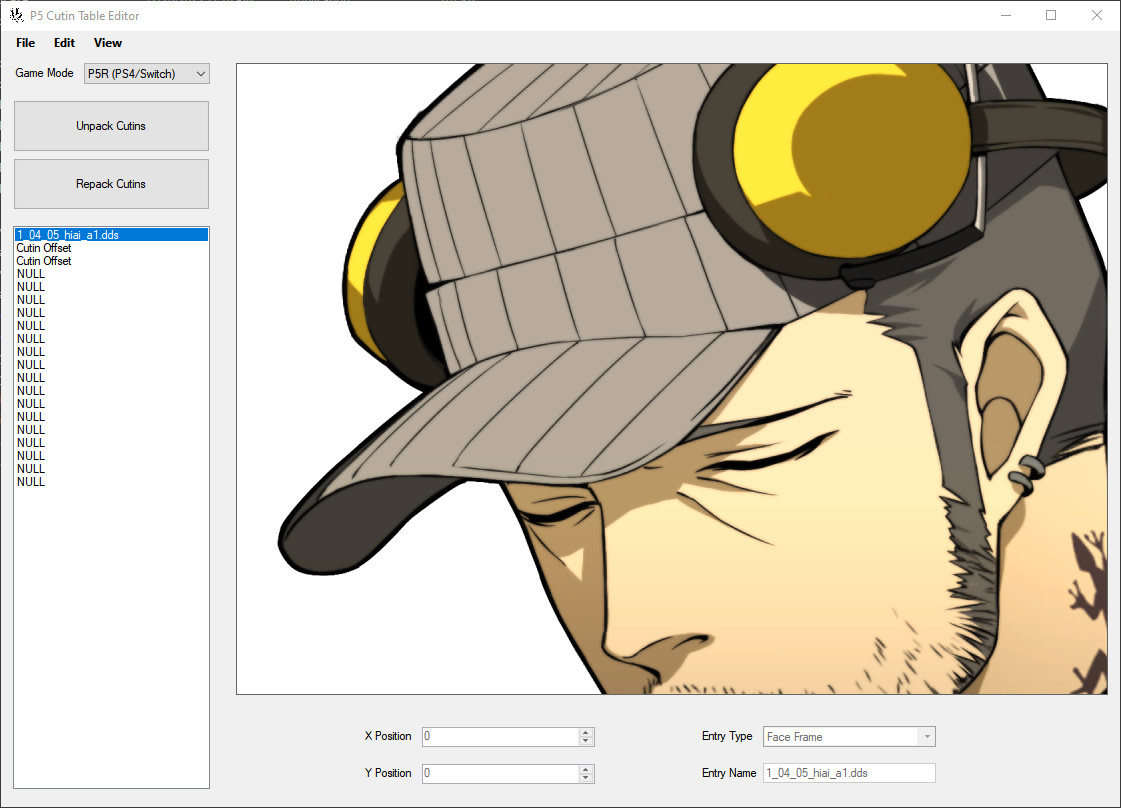This screenshot has height=808, width=1121.
Task: Select the first NULL entry in the list
Action: click(30, 273)
